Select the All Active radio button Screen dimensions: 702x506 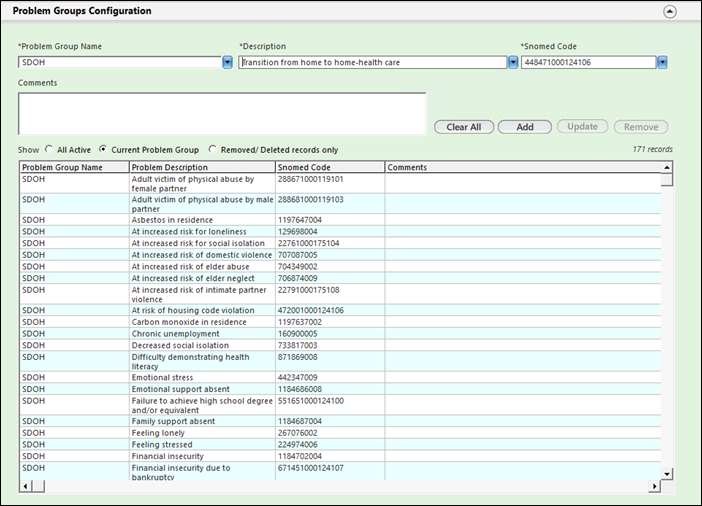[49, 149]
